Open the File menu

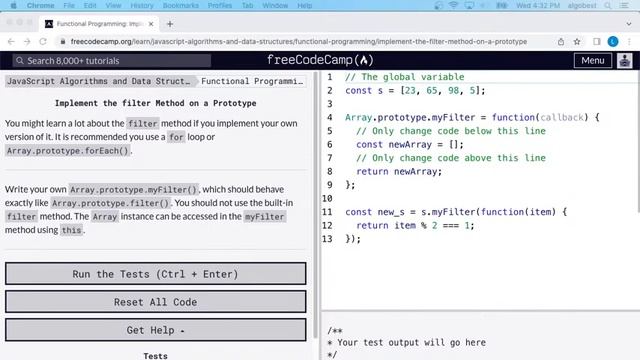coord(69,6)
